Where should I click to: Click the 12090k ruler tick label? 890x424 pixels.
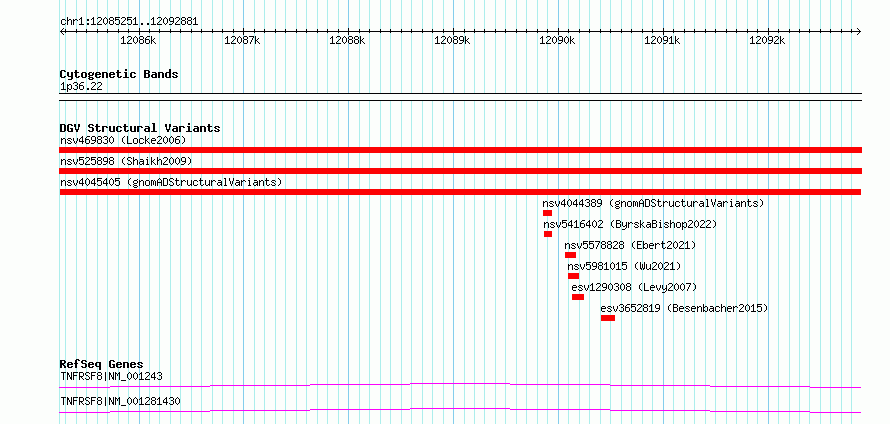pyautogui.click(x=557, y=40)
